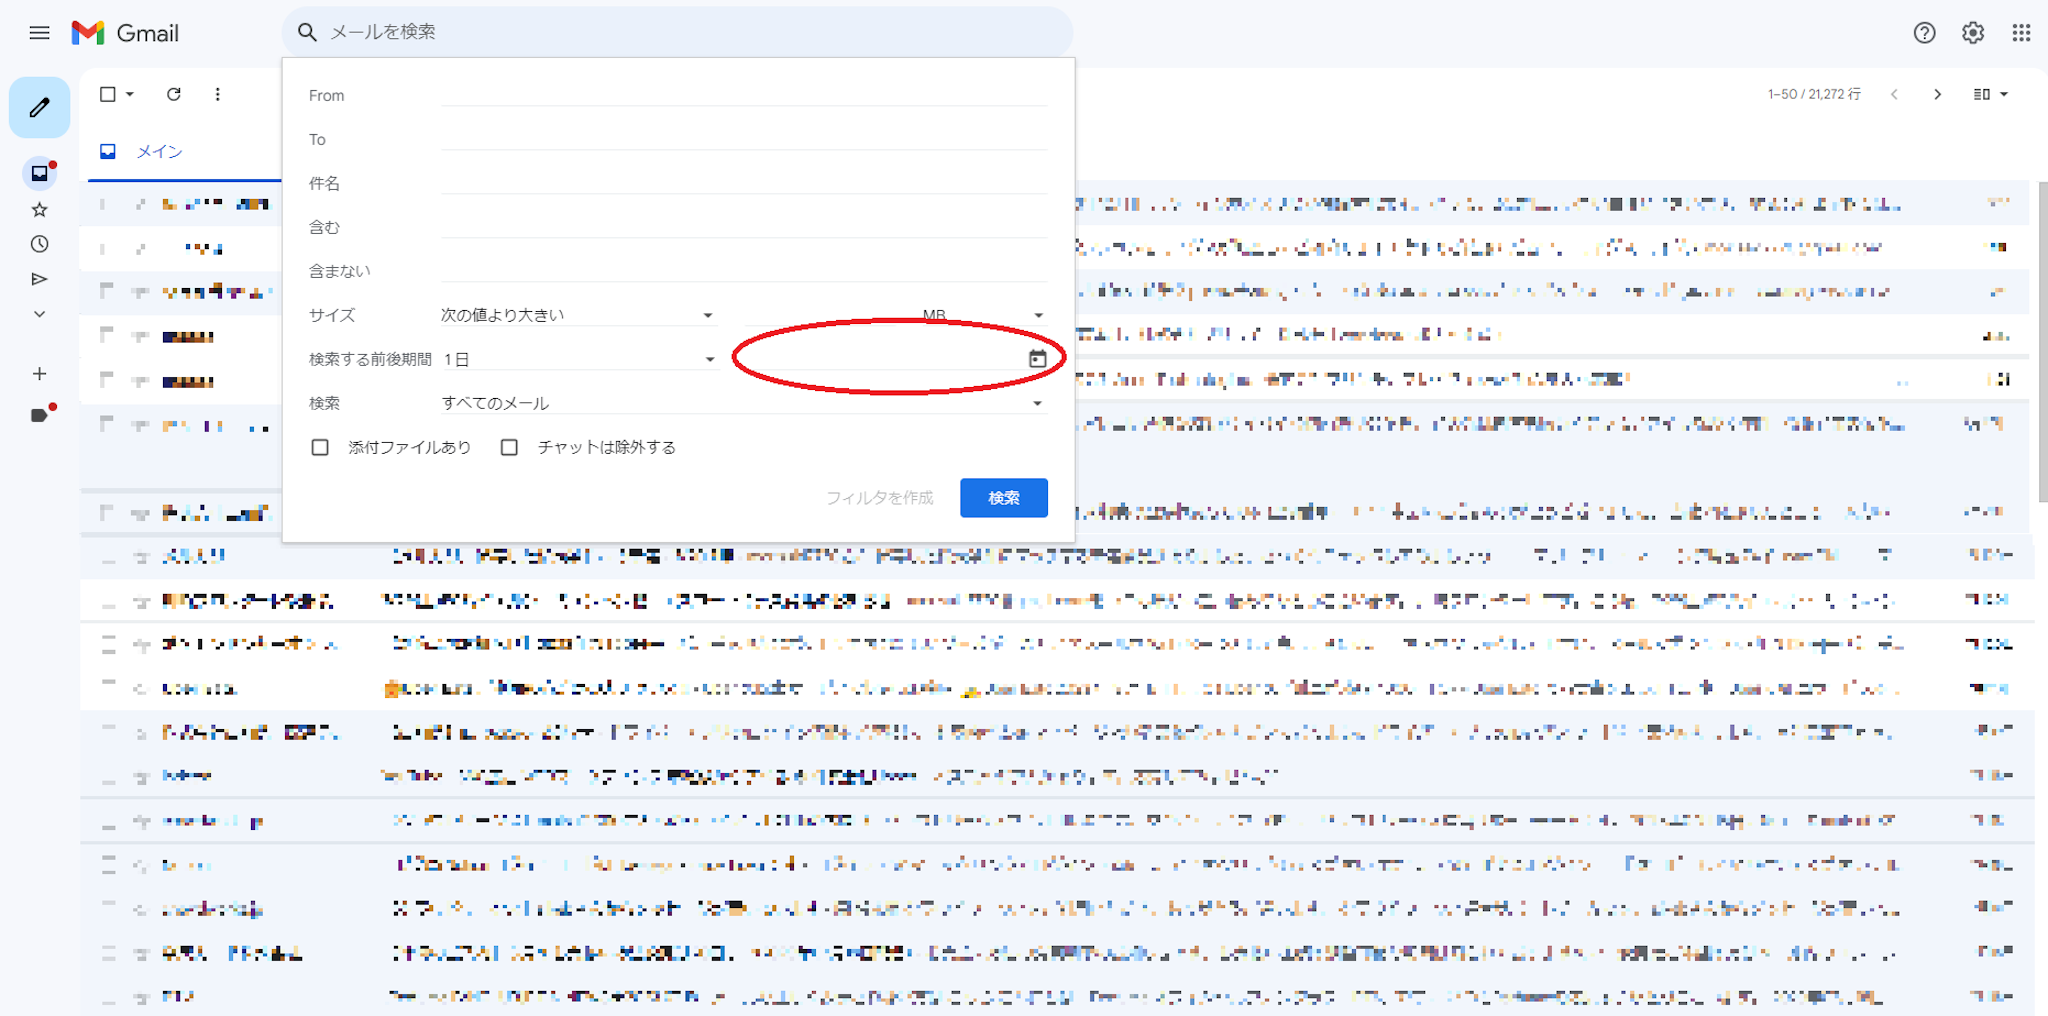Open the more actions three-dot menu

[x=217, y=94]
